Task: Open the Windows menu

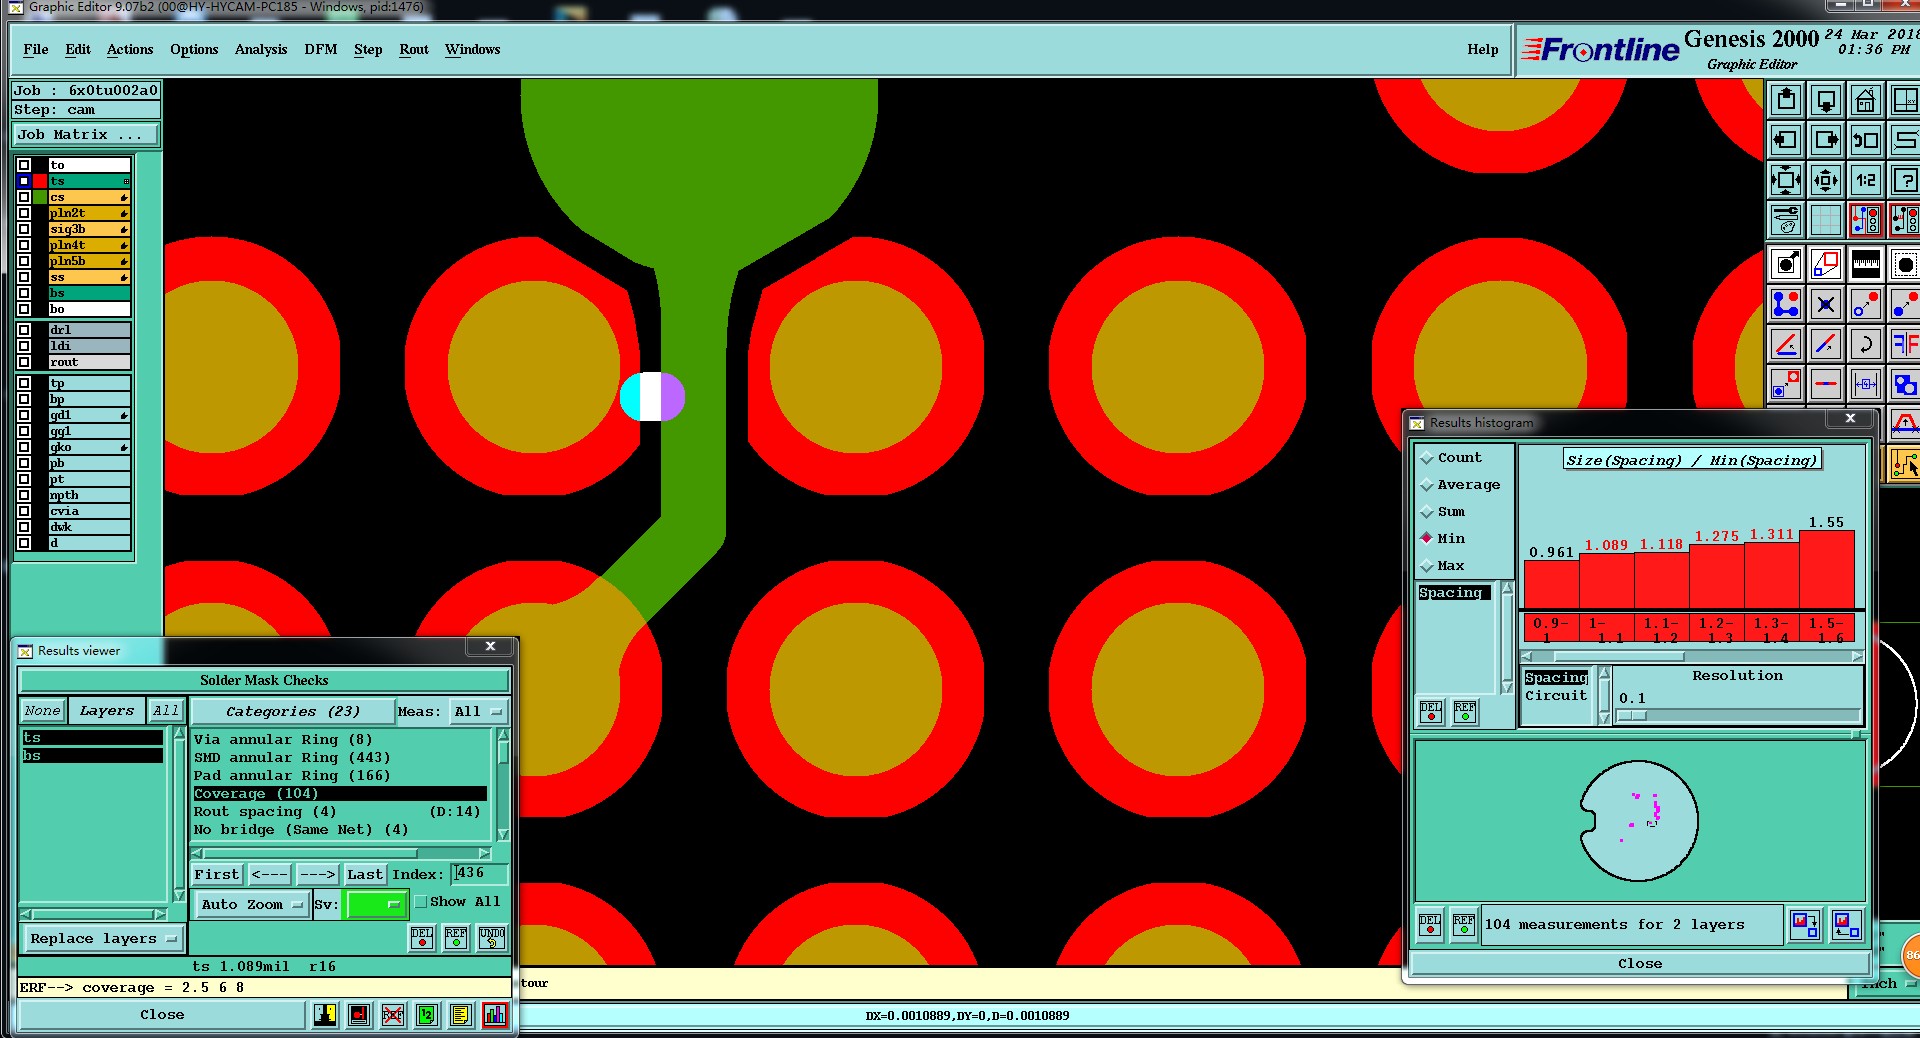Action: 473,49
